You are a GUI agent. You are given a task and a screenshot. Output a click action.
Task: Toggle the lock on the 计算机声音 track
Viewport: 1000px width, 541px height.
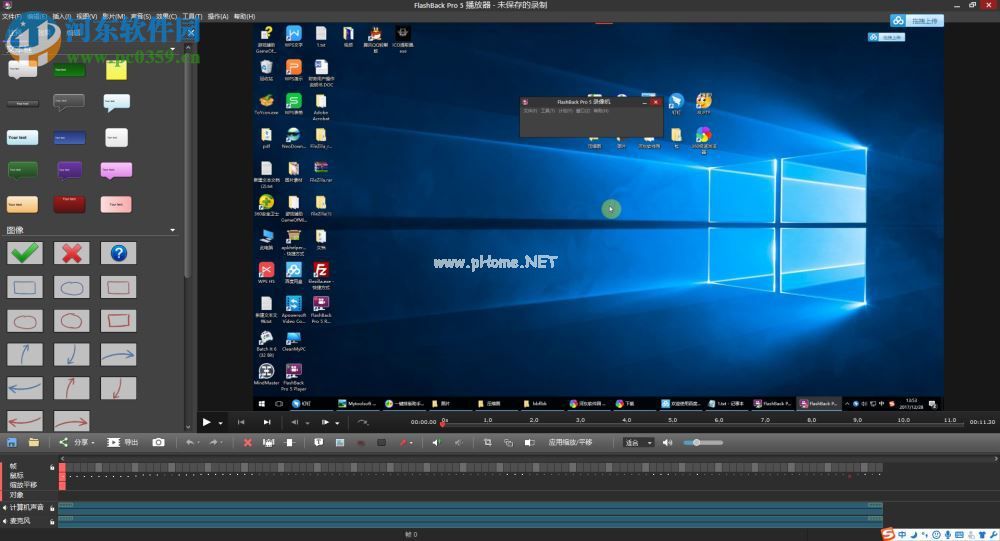pyautogui.click(x=52, y=508)
